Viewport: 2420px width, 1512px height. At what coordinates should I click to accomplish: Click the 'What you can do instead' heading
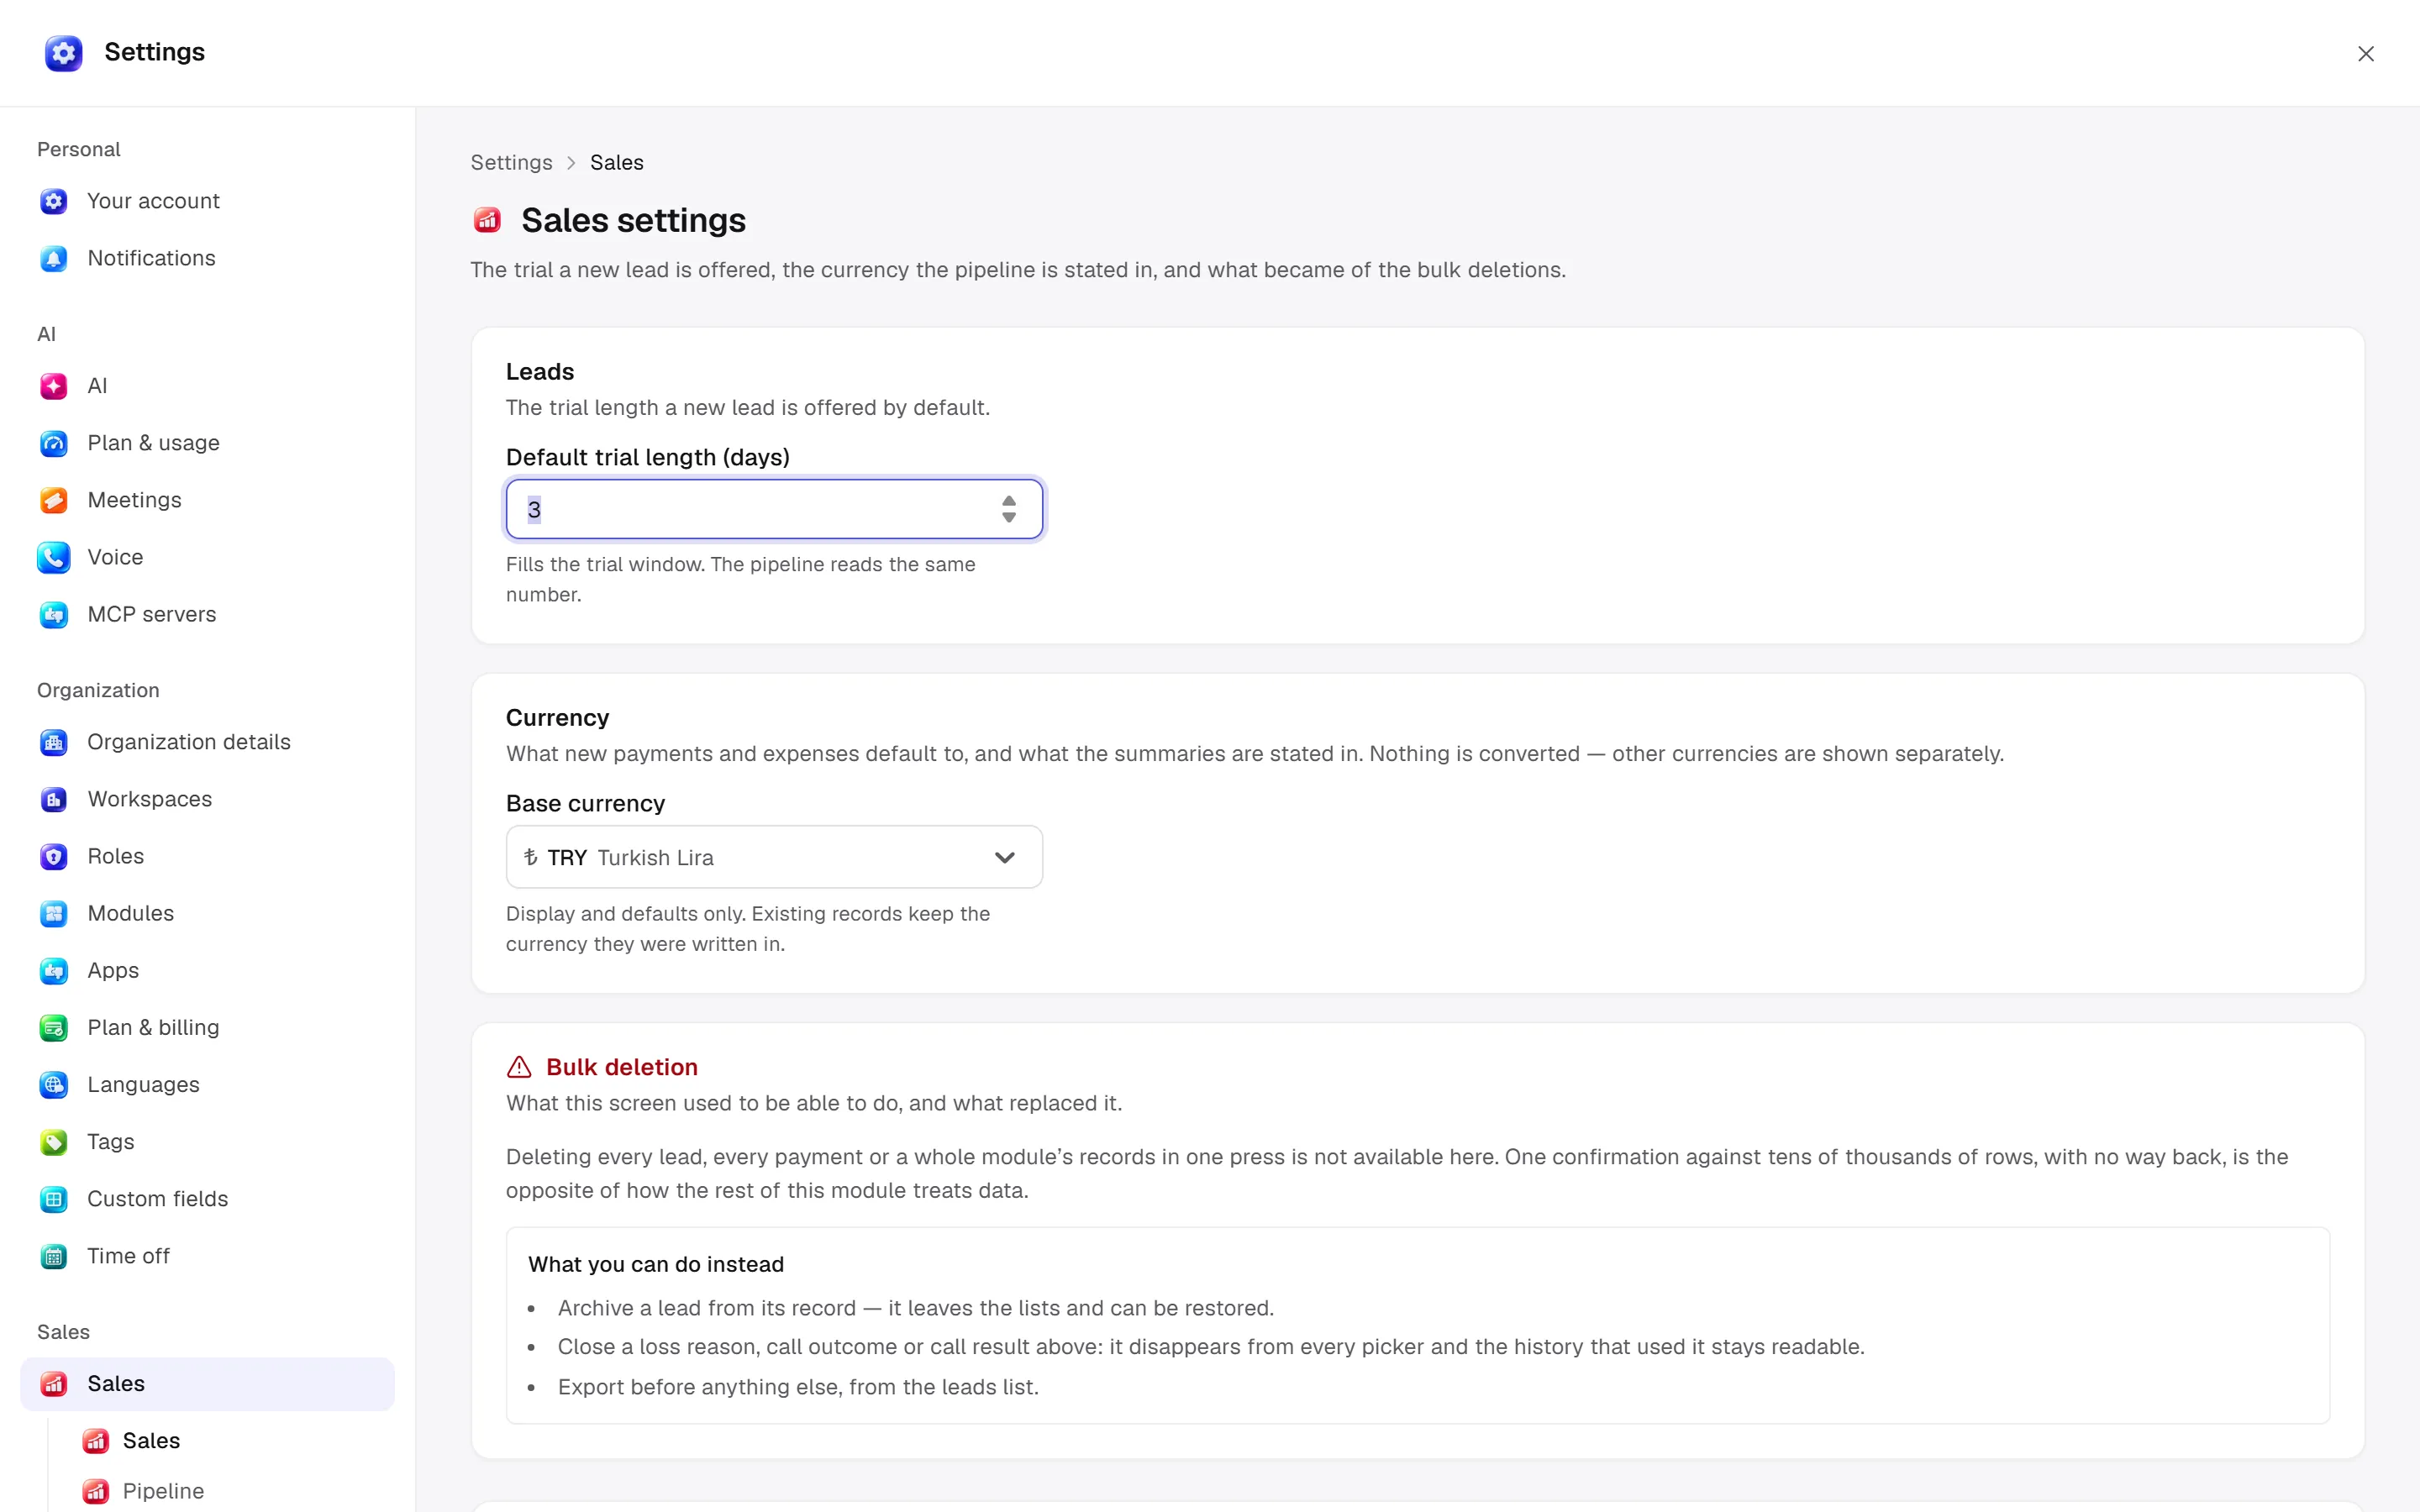tap(656, 1264)
